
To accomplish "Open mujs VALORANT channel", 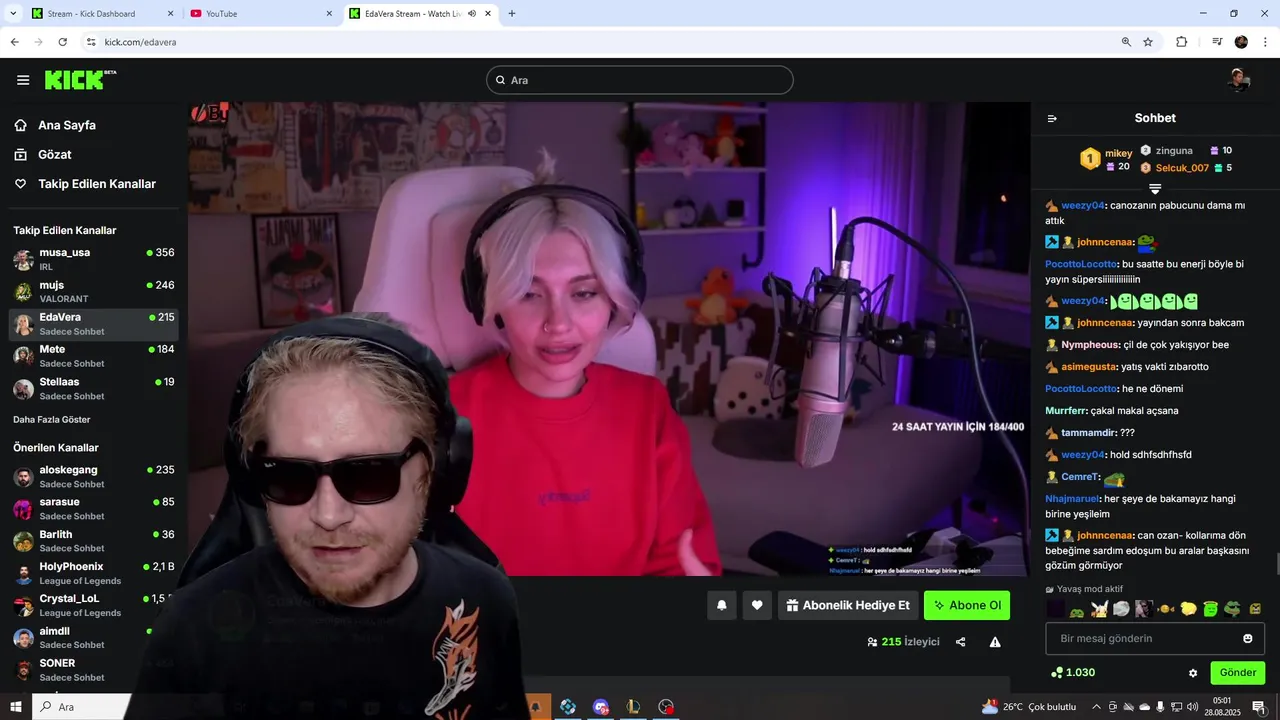I will point(94,292).
